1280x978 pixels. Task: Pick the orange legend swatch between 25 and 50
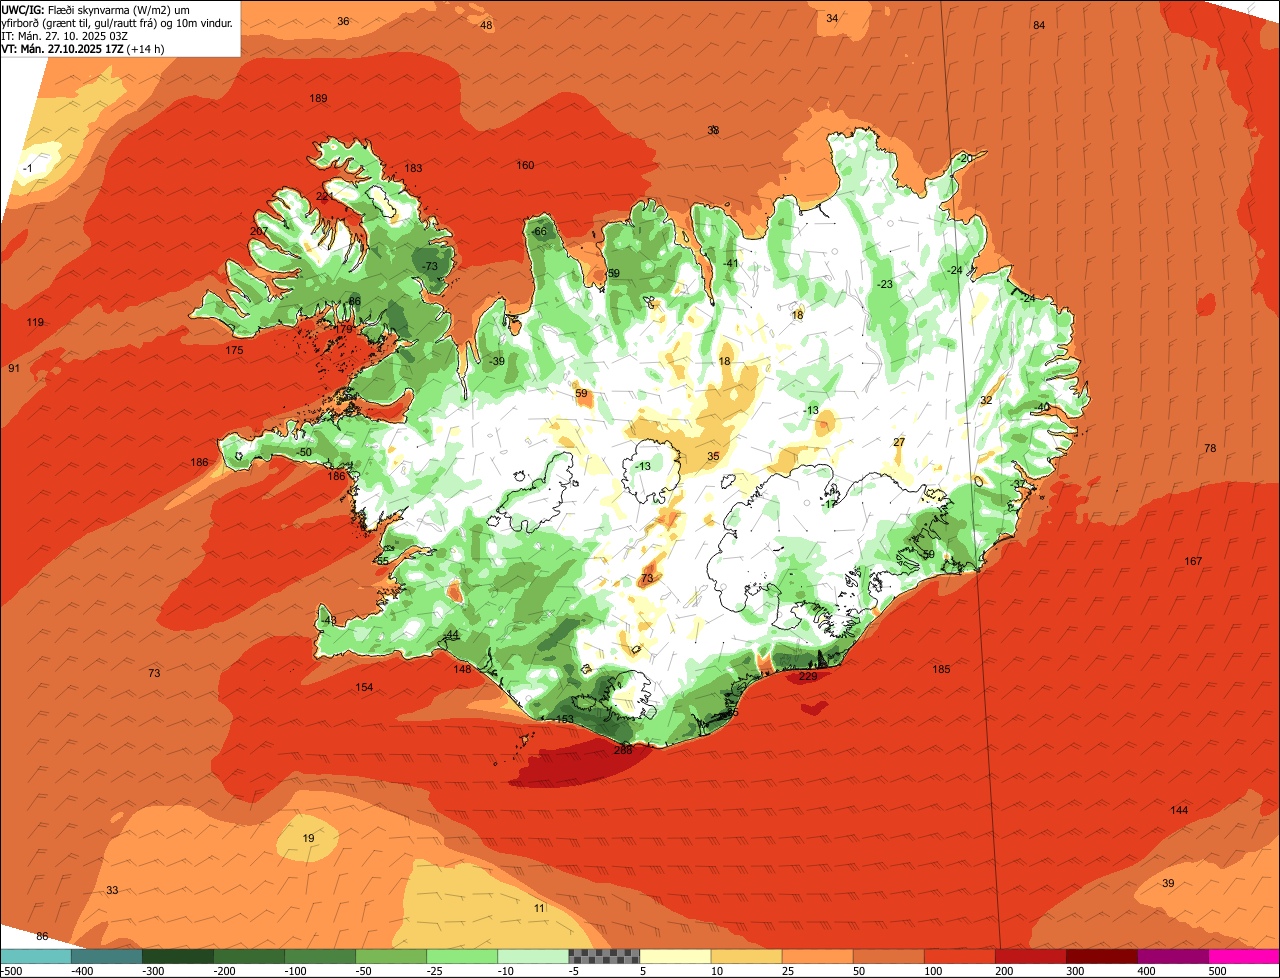coord(817,956)
